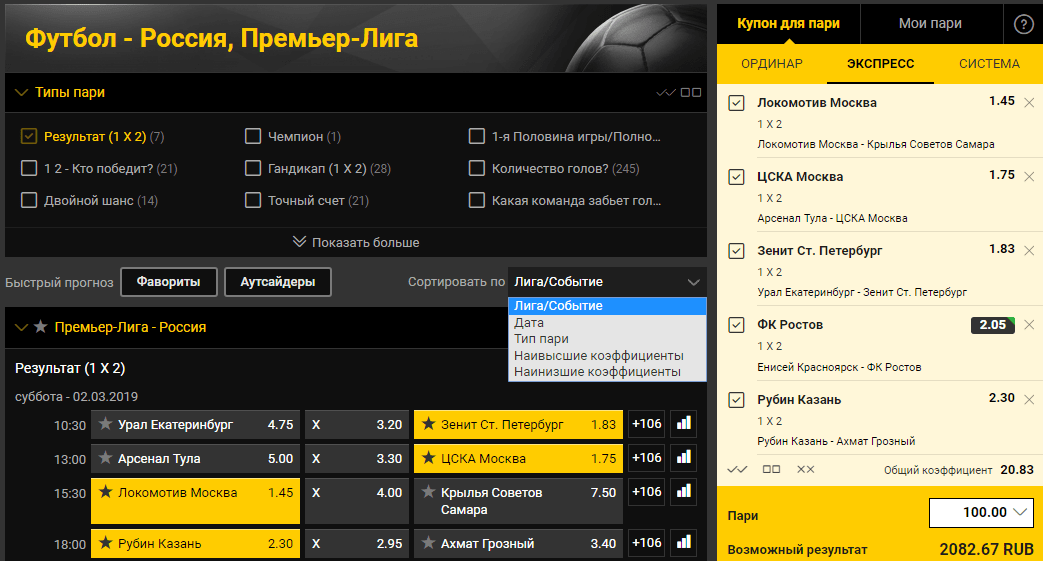Choose Наинизшие коэффициенты sort option
The width and height of the screenshot is (1043, 561).
[607, 371]
